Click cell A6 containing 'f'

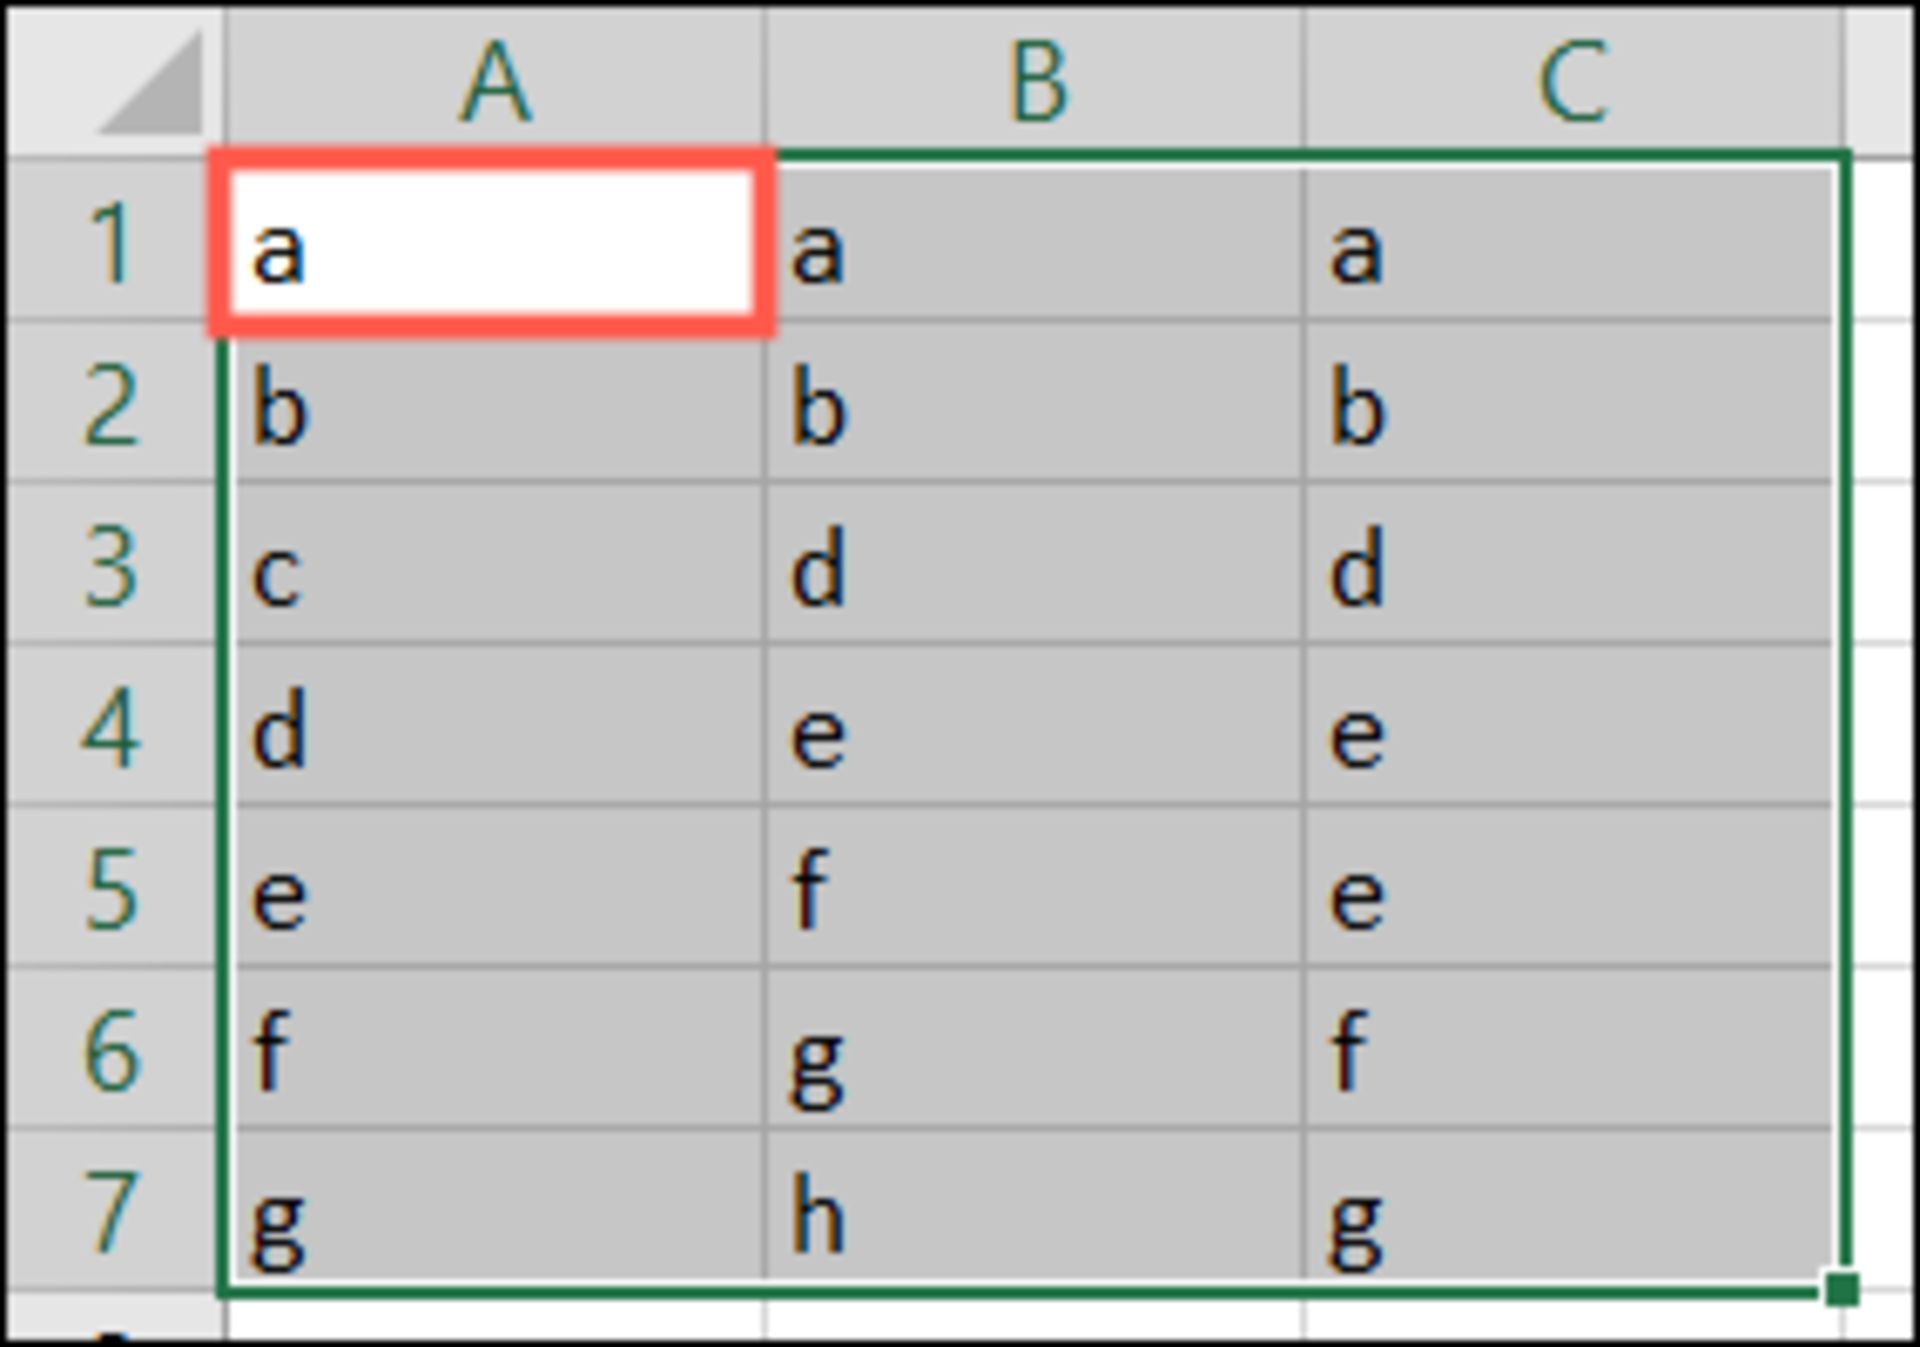coord(495,1048)
